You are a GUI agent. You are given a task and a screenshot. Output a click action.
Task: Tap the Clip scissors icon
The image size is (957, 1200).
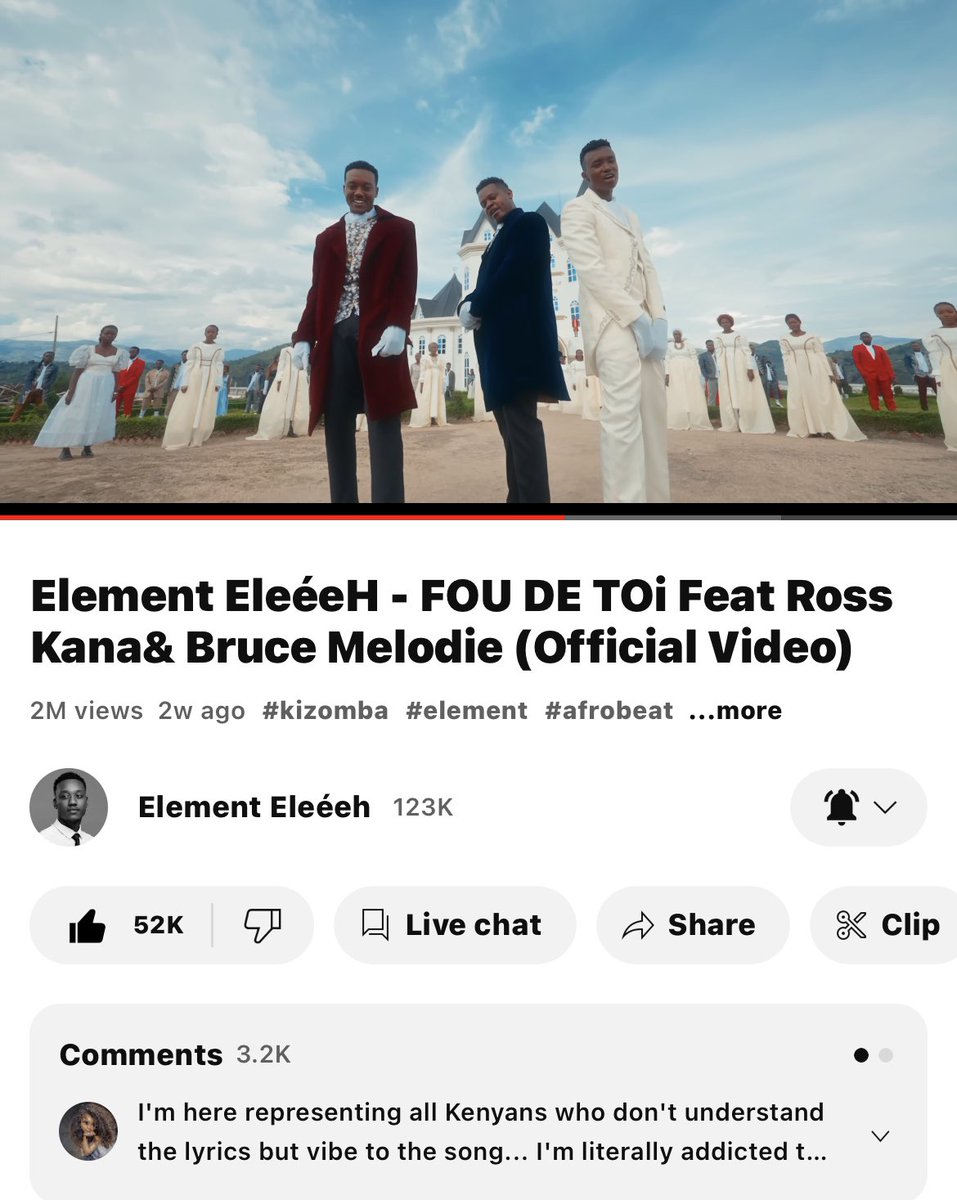(851, 925)
